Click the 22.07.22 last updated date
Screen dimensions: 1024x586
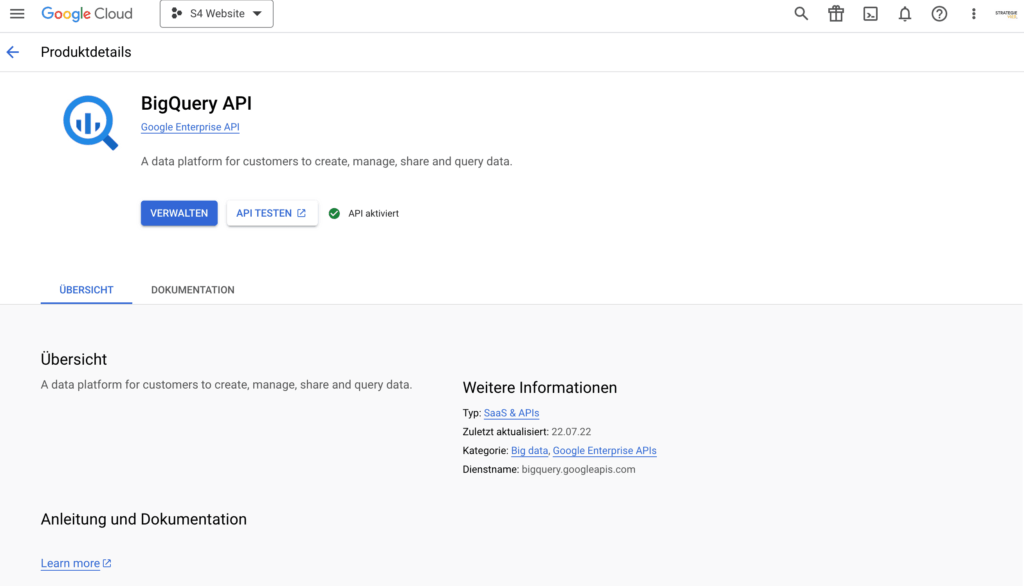point(571,432)
